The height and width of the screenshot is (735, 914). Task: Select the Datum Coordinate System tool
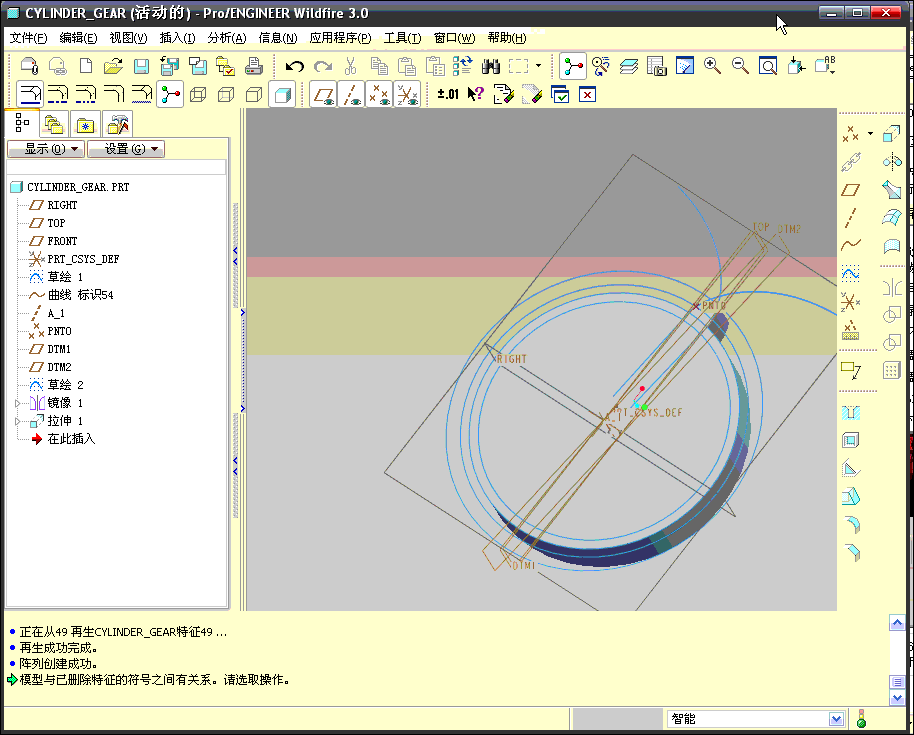[850, 302]
